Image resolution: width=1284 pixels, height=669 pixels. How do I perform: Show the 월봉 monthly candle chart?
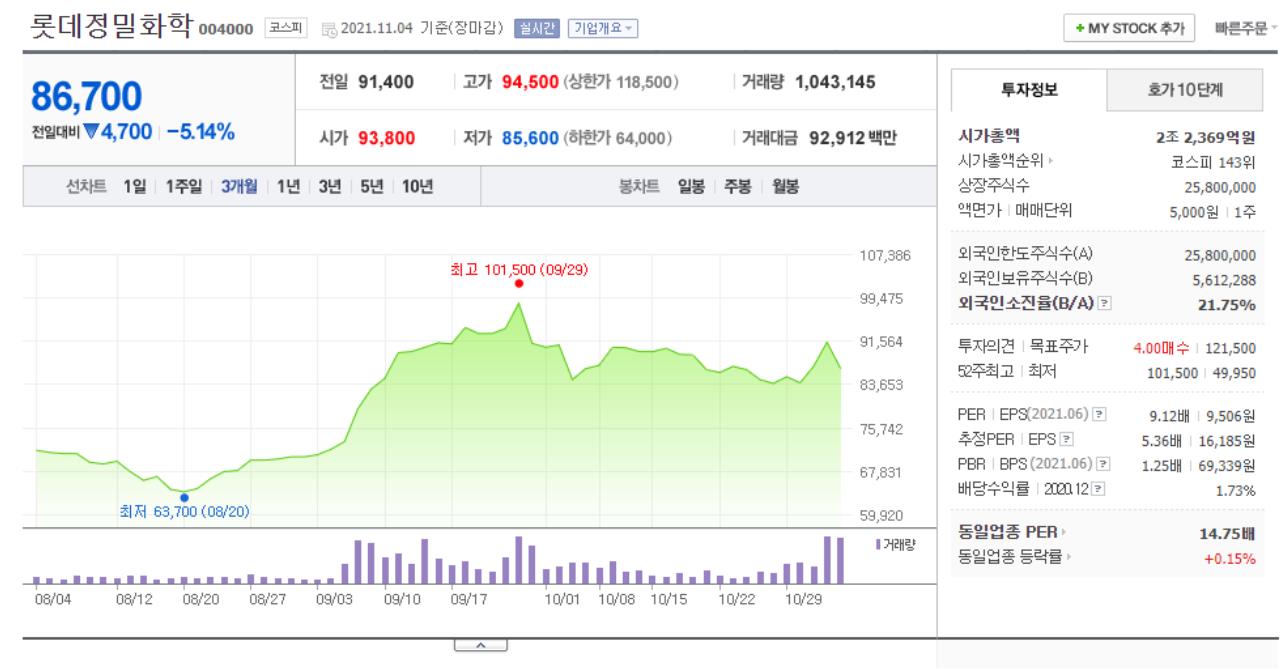pyautogui.click(x=784, y=186)
